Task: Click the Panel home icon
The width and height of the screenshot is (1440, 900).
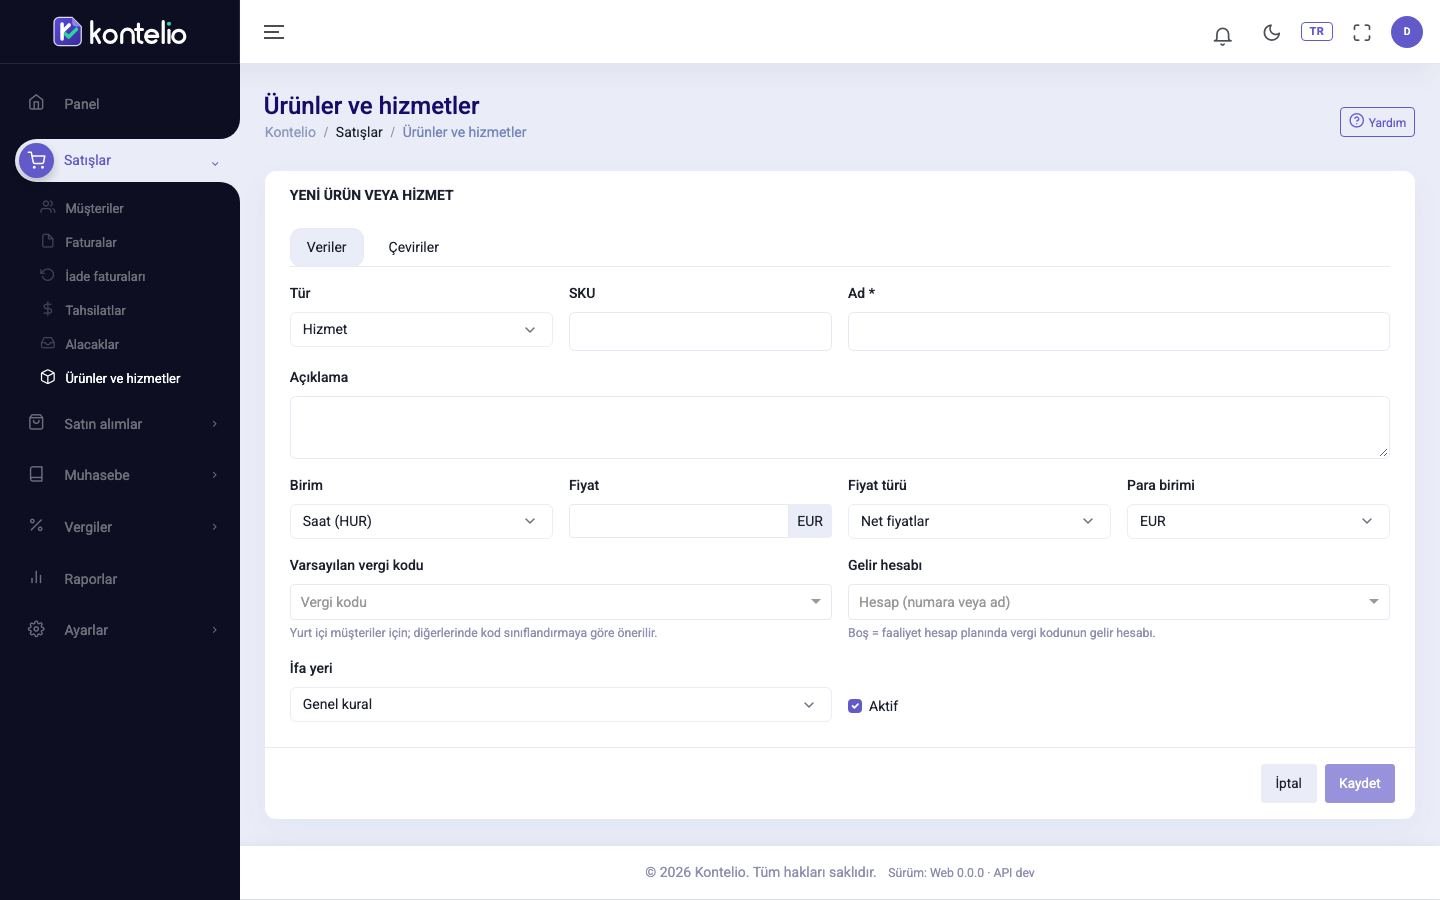Action: (x=36, y=102)
